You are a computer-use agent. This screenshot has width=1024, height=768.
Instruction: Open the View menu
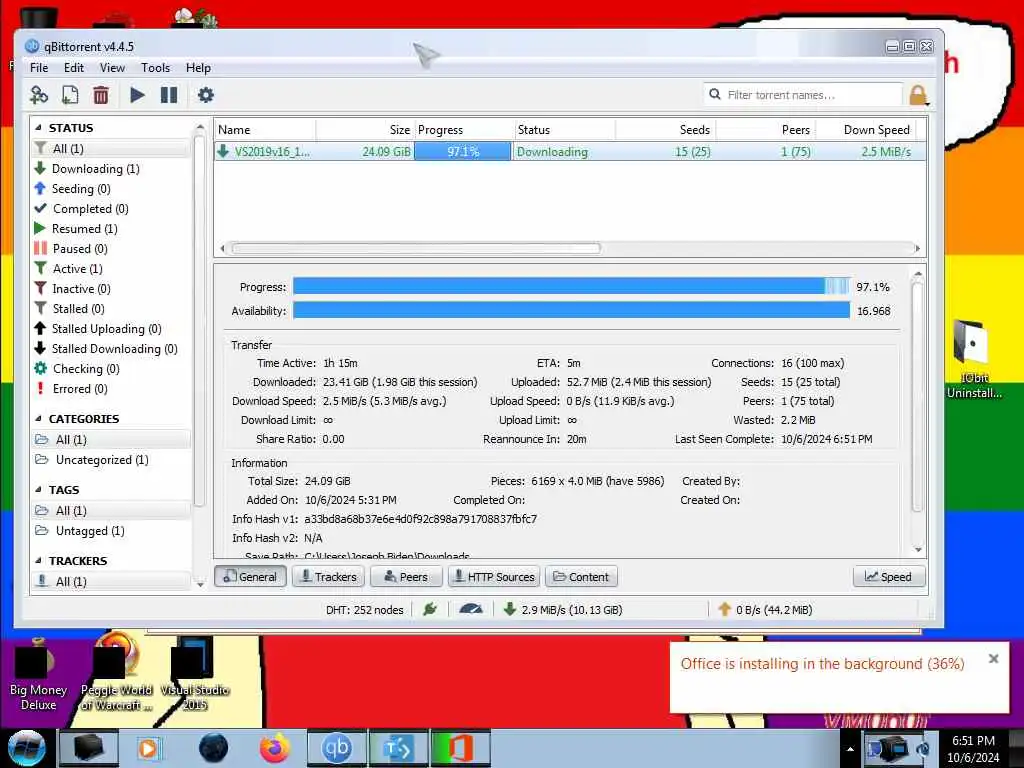(x=112, y=68)
